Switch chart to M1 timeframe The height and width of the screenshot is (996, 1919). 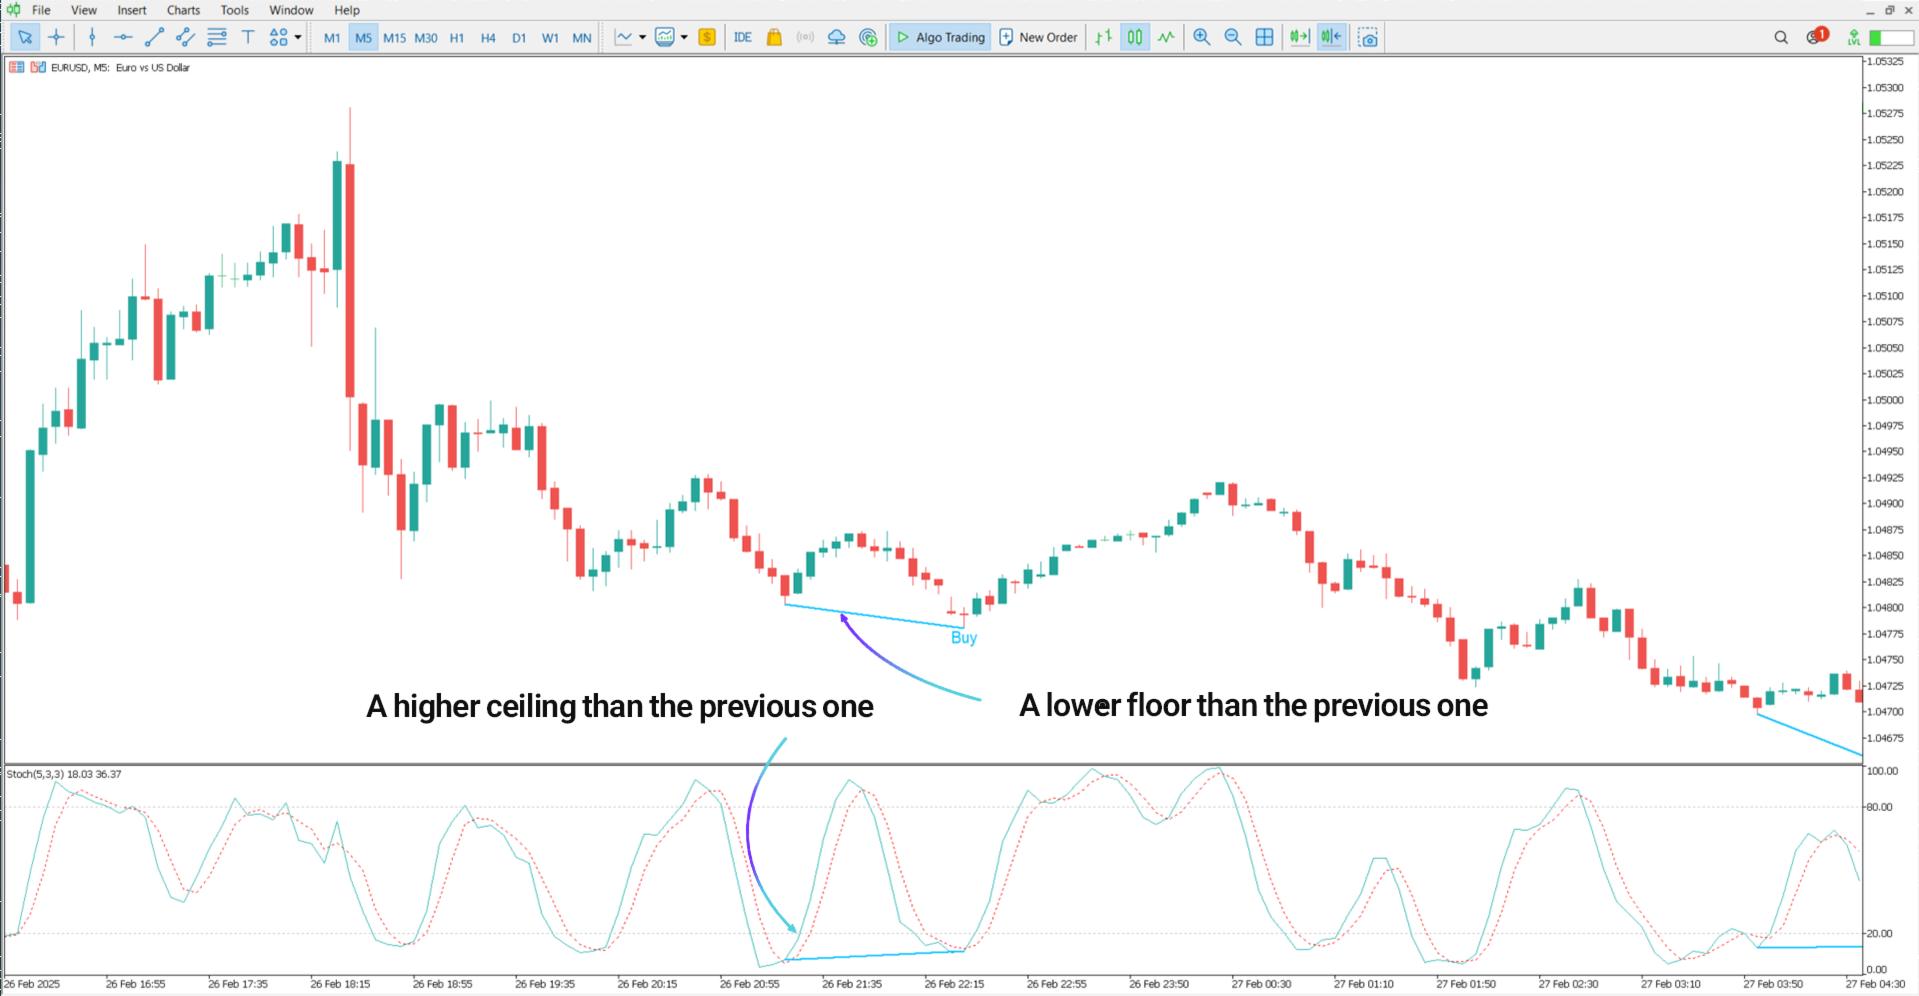coord(332,38)
